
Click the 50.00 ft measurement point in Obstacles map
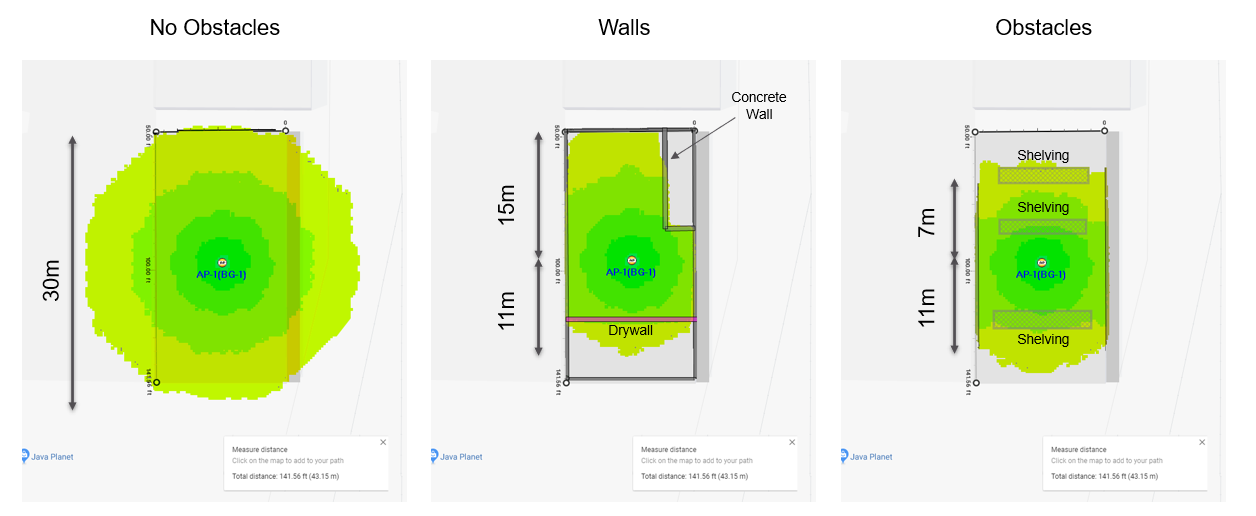click(x=975, y=132)
